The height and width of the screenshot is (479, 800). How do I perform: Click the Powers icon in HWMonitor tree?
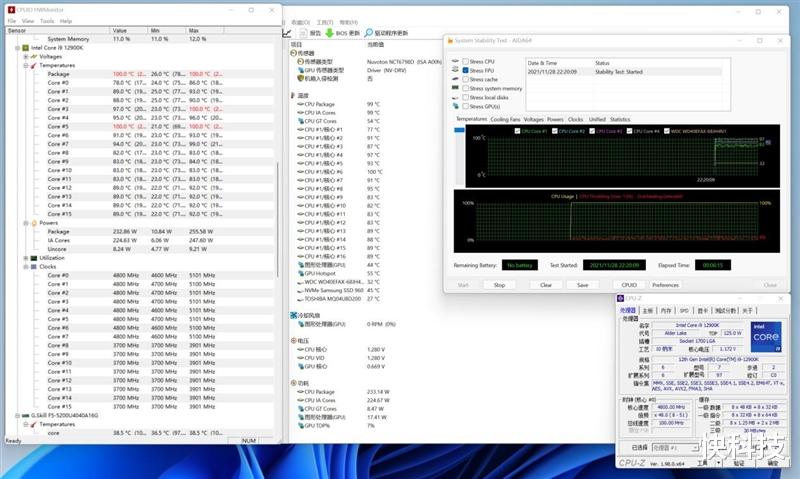[34, 223]
